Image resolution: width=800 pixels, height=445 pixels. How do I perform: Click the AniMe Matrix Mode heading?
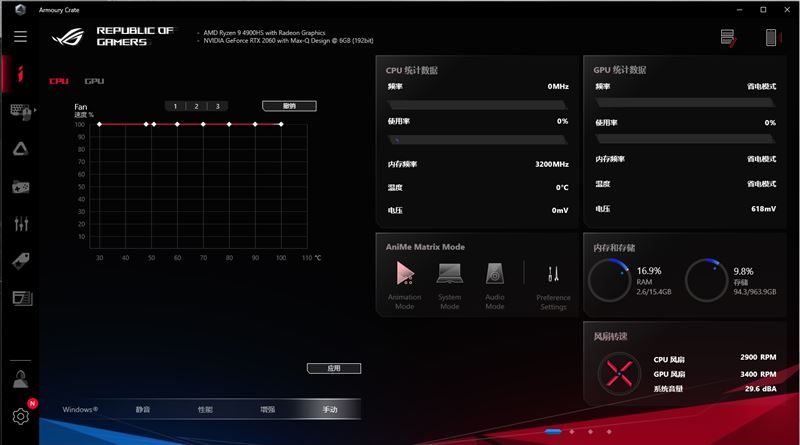pos(425,247)
